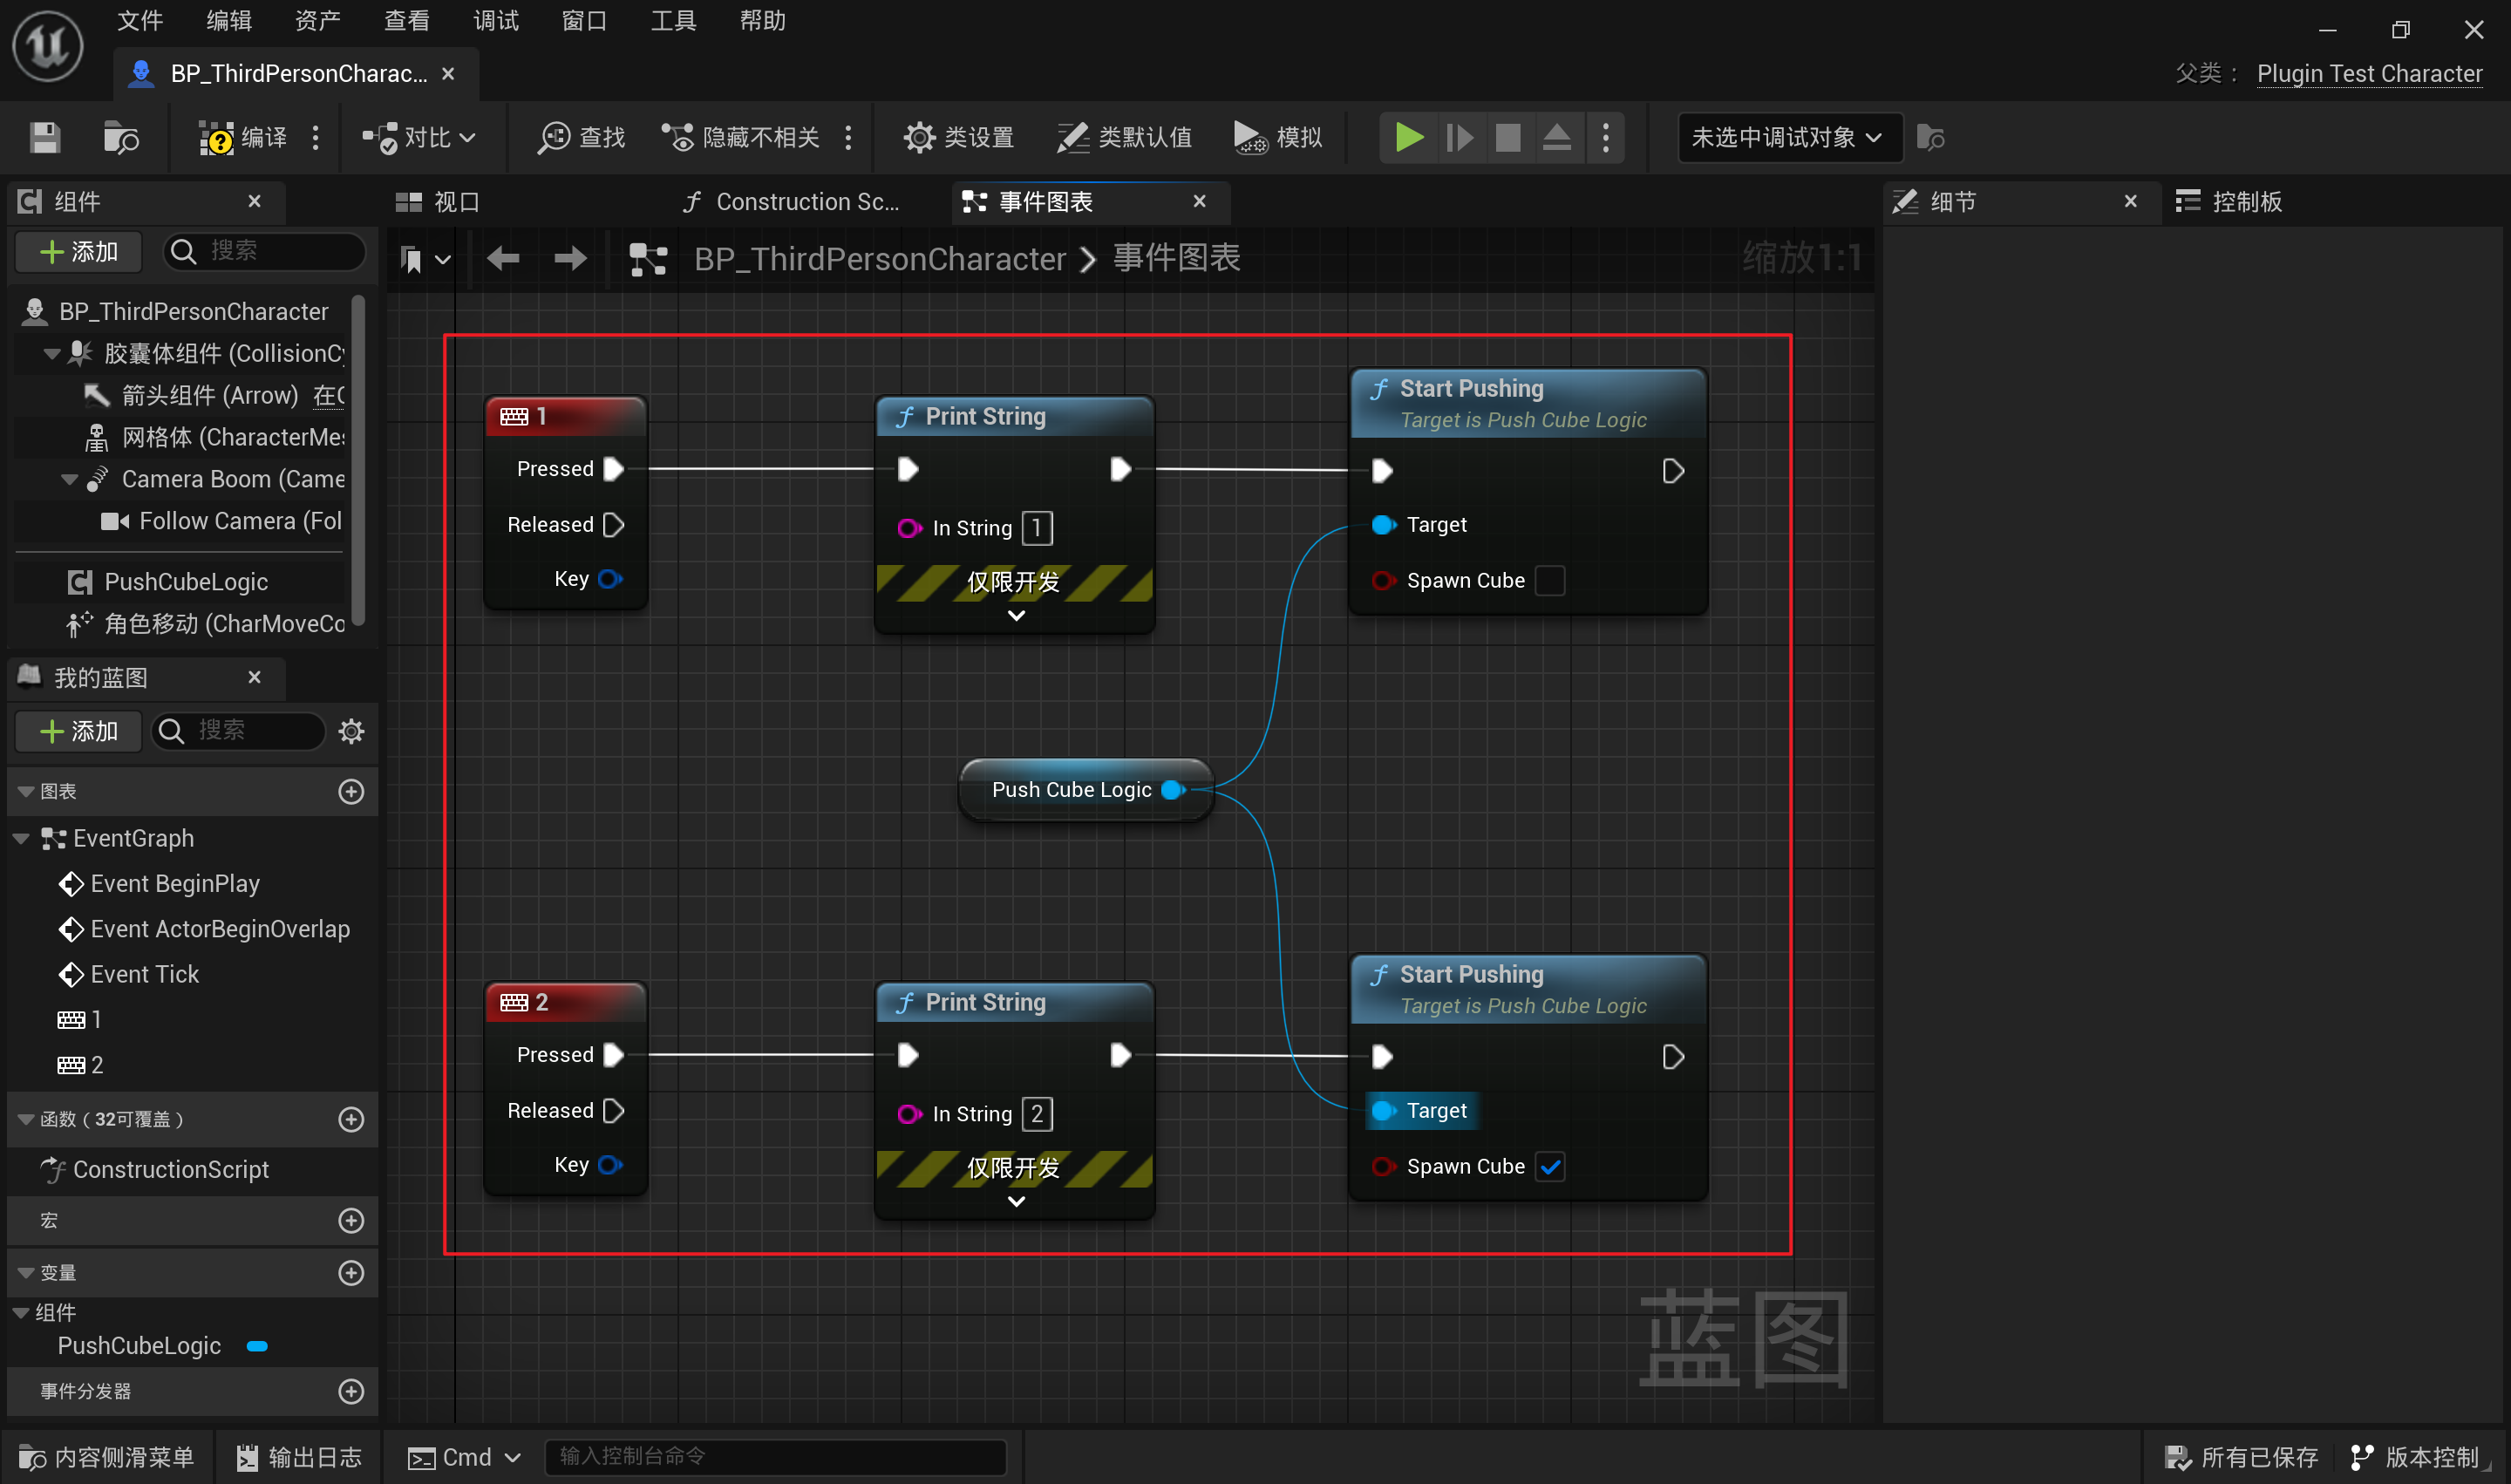Viewport: 2511px width, 1484px height.
Task: Click the Compile blueprint icon
Action: click(215, 137)
